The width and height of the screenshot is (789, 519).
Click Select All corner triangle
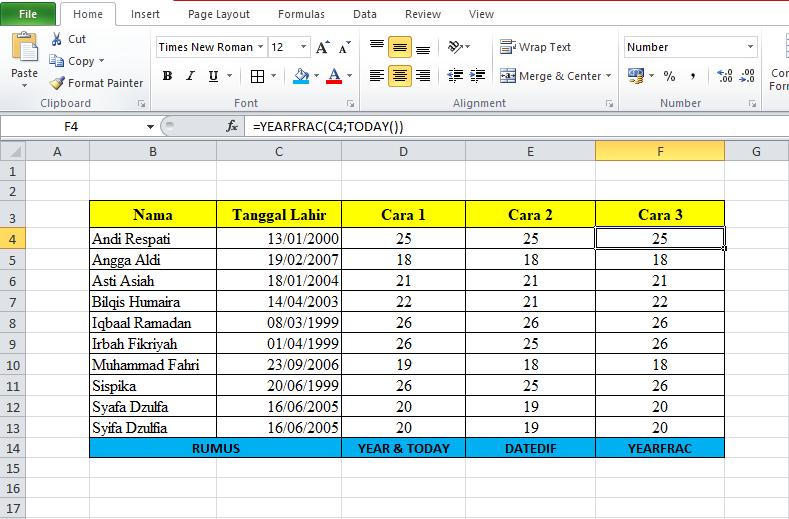coord(13,151)
